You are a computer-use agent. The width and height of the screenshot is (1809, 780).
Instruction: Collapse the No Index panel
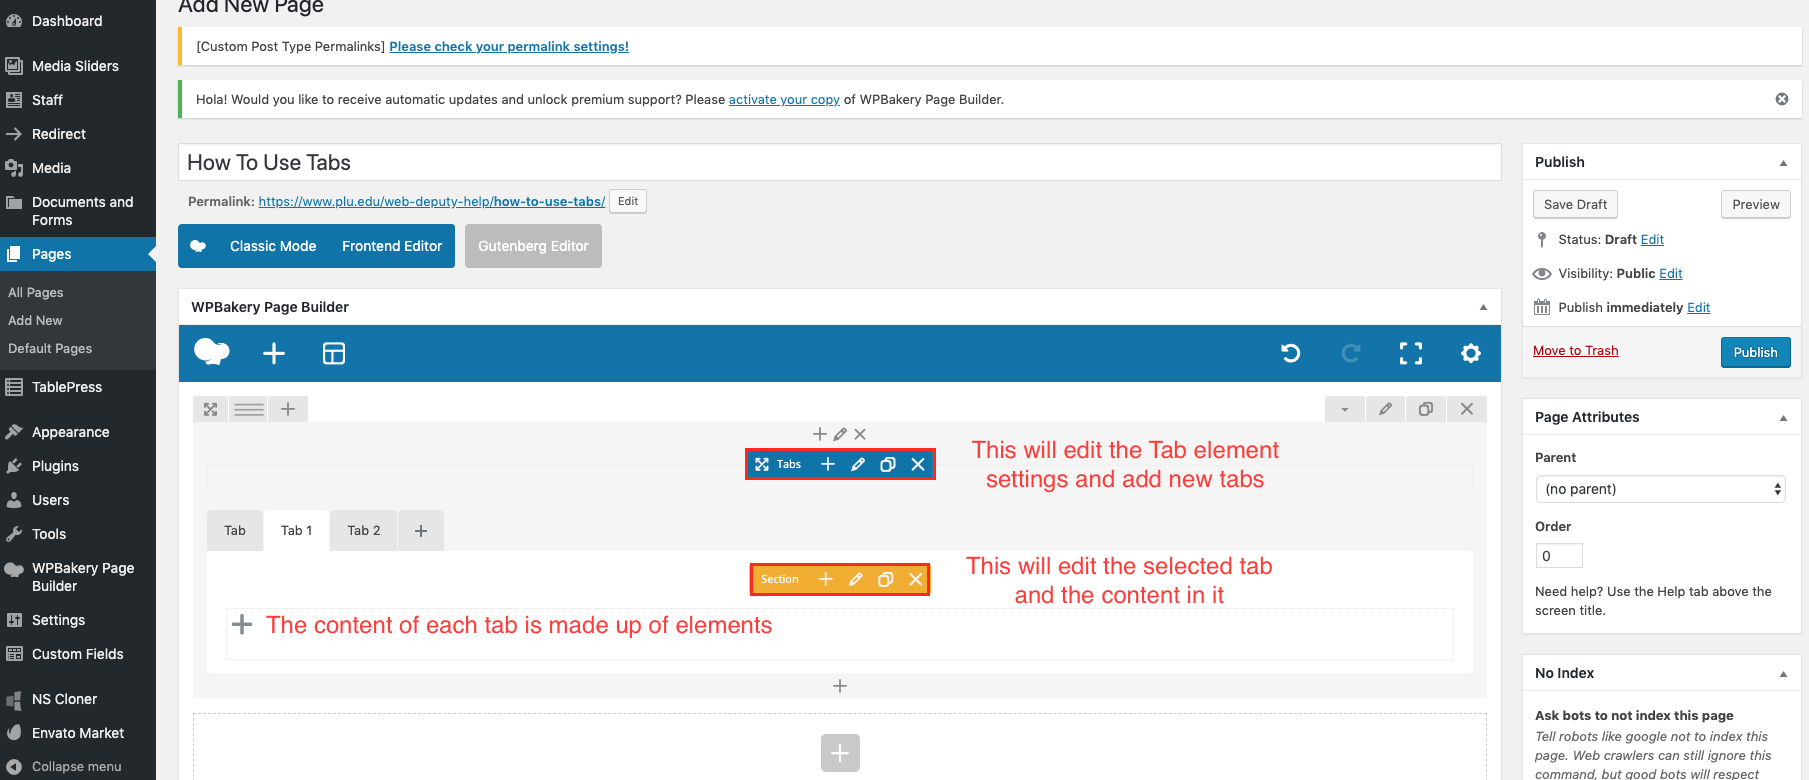tap(1783, 674)
